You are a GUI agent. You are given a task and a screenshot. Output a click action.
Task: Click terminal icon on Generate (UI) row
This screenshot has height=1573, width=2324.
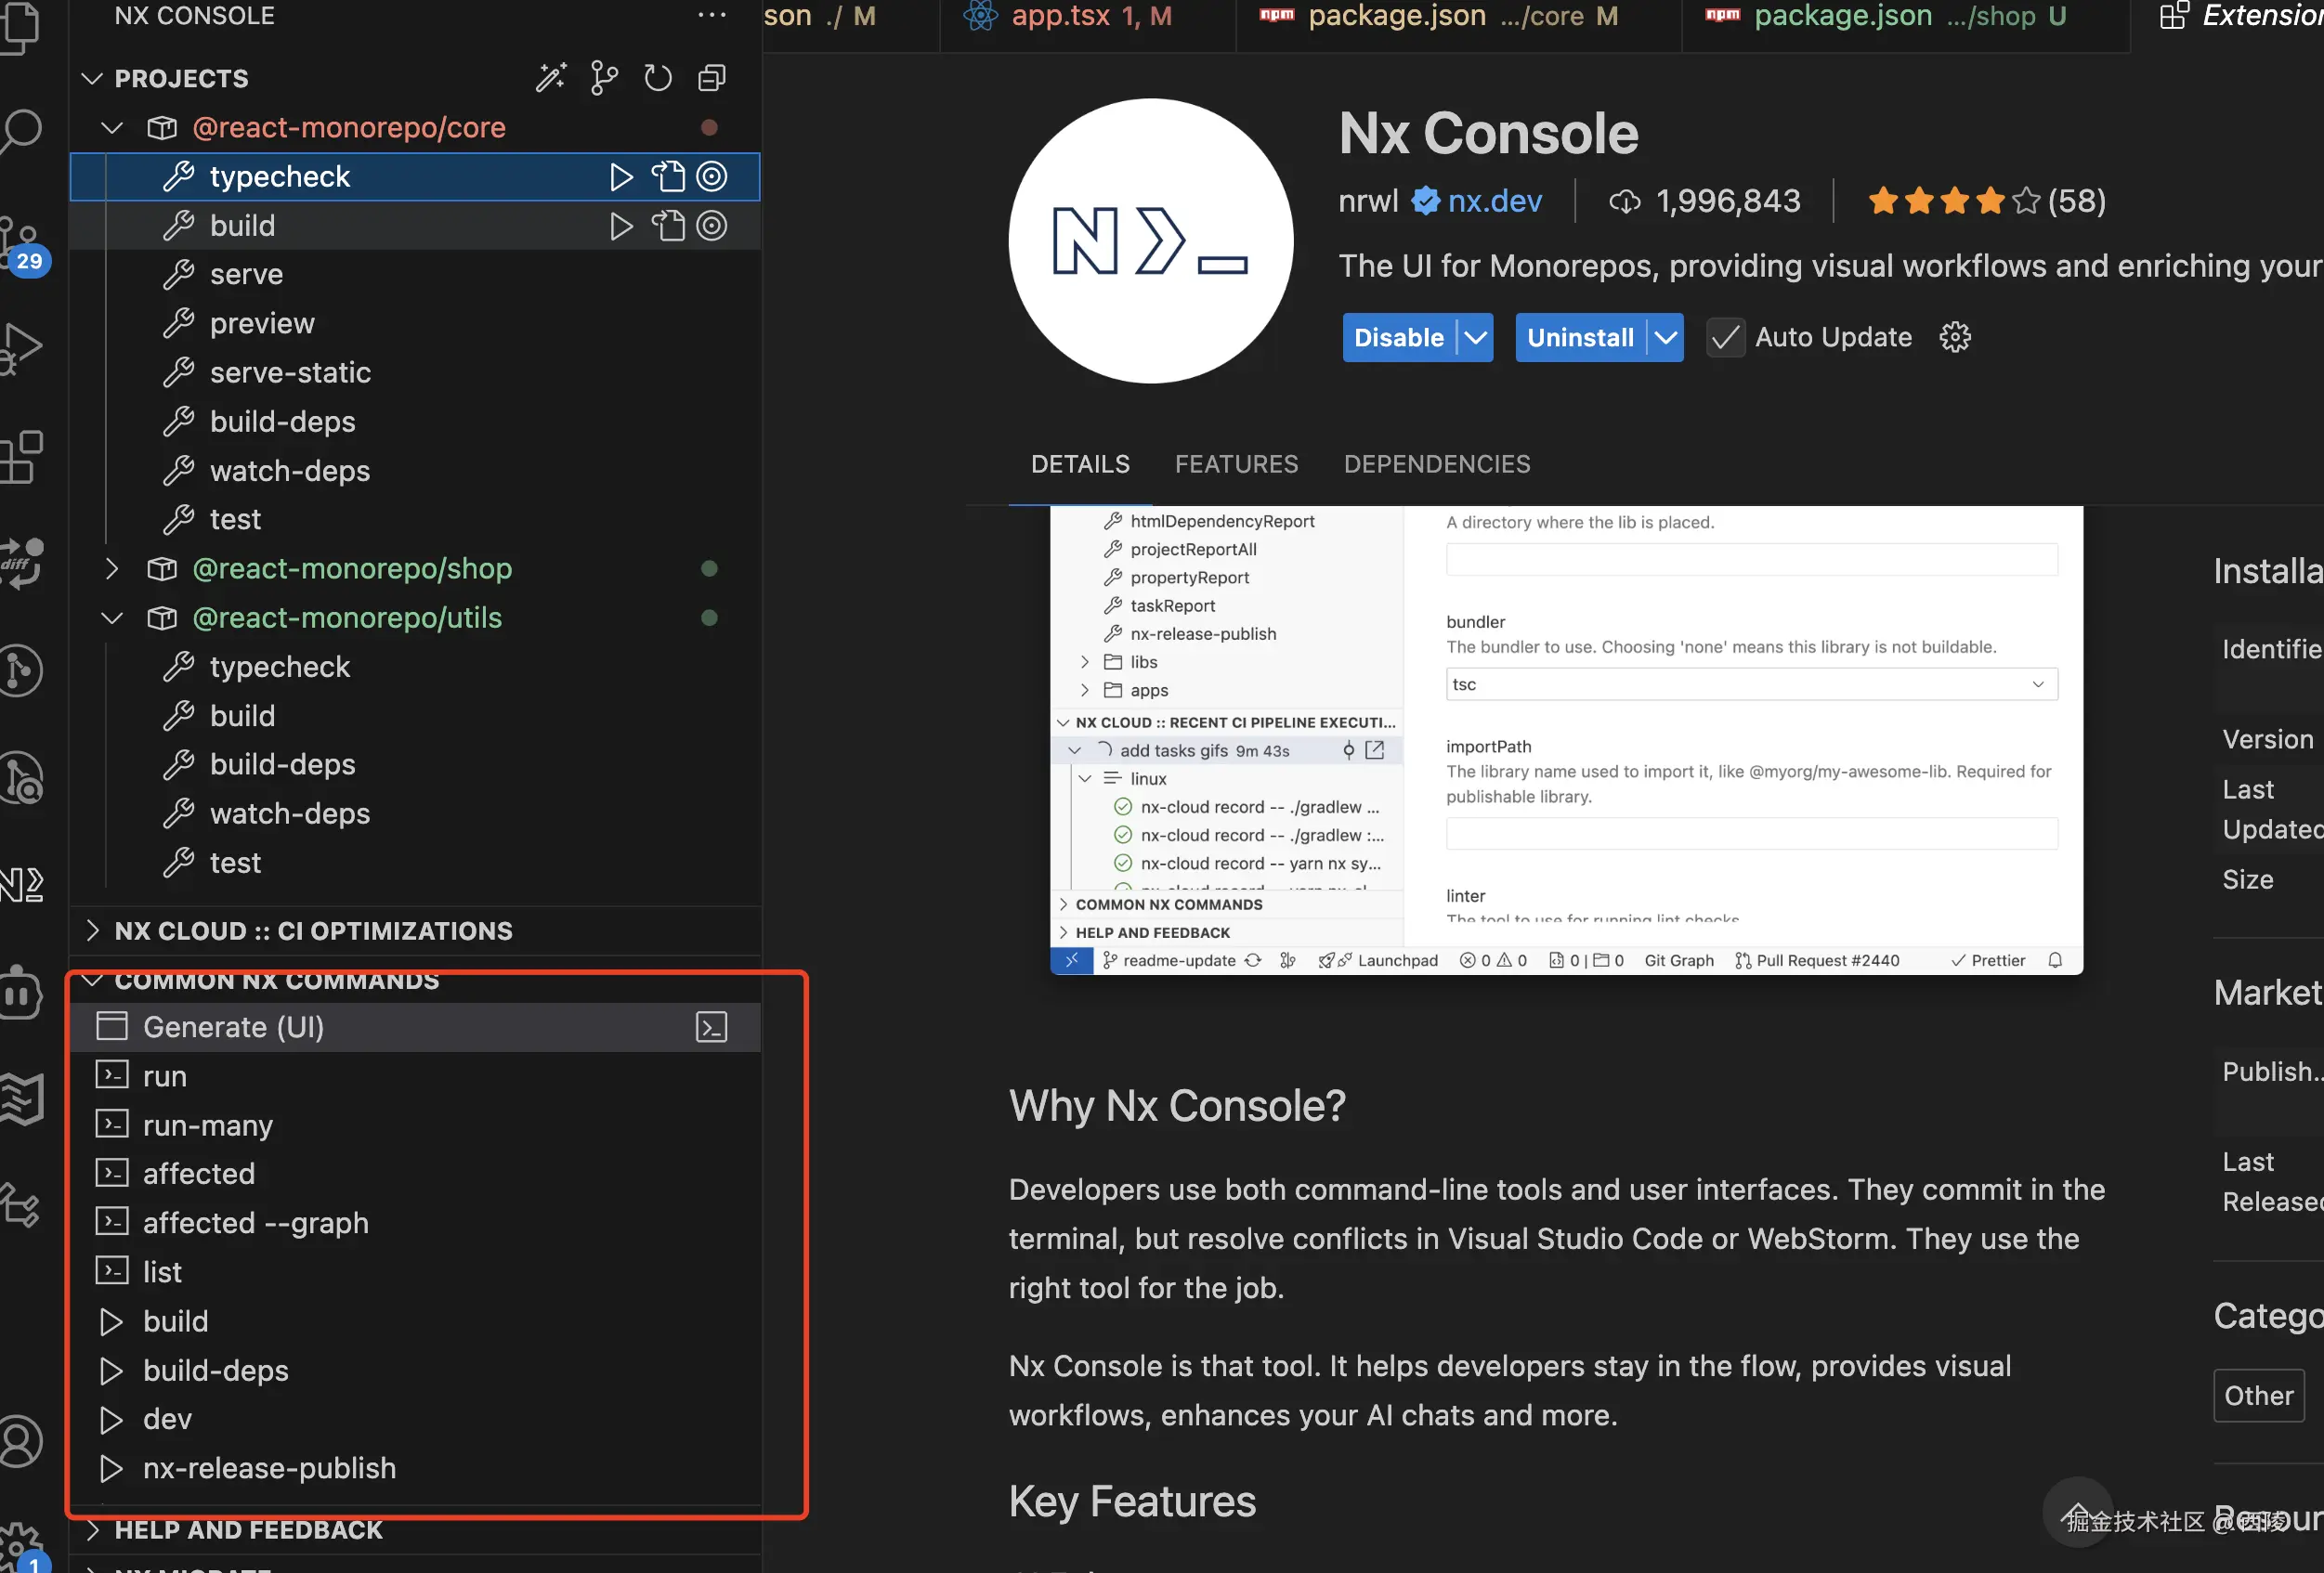coord(711,1027)
